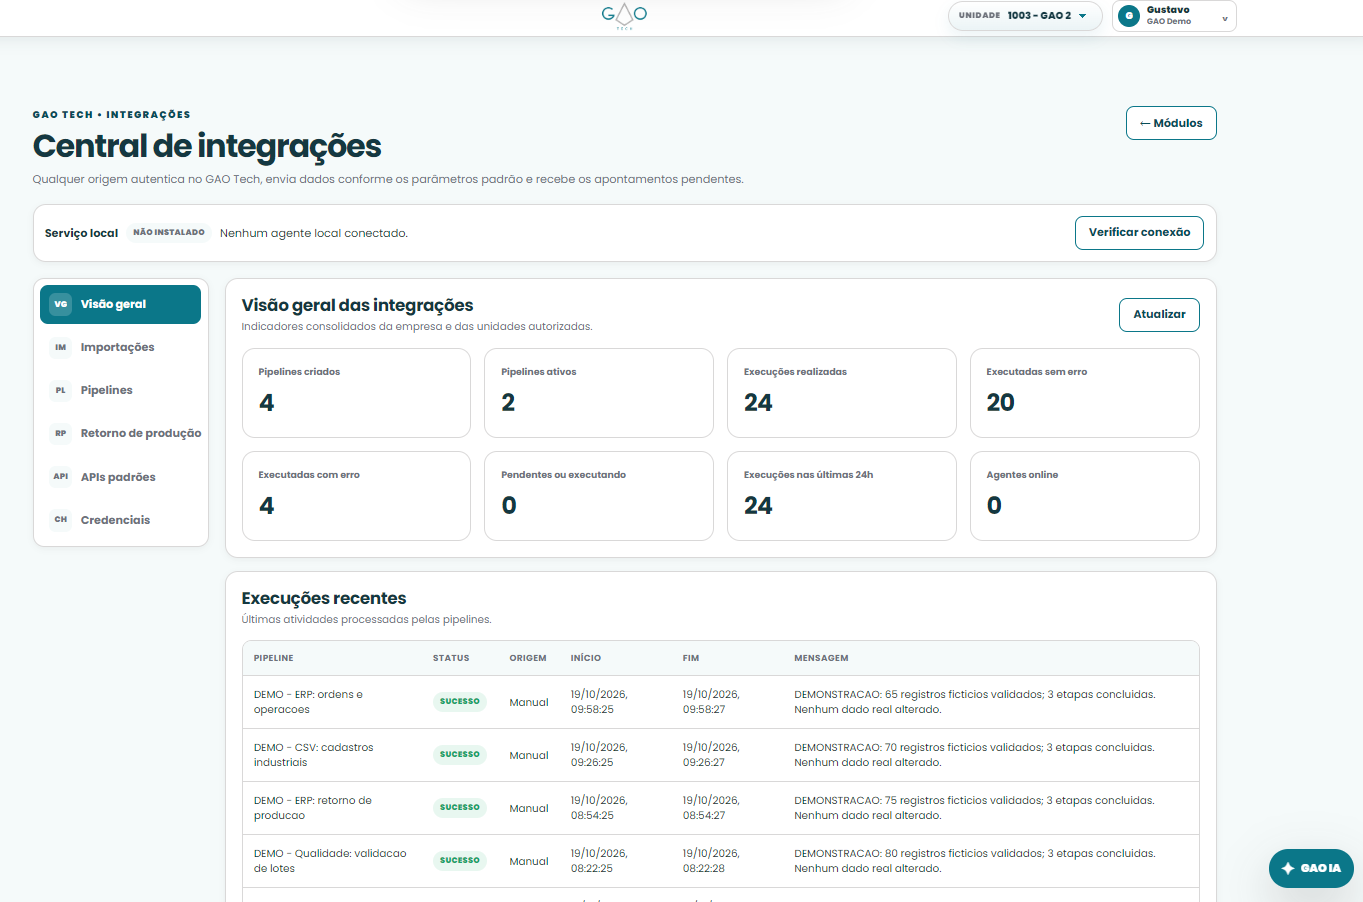Click 'DEMO - Qualidade: validacao de lotes' row
1363x902 pixels.
720,861
